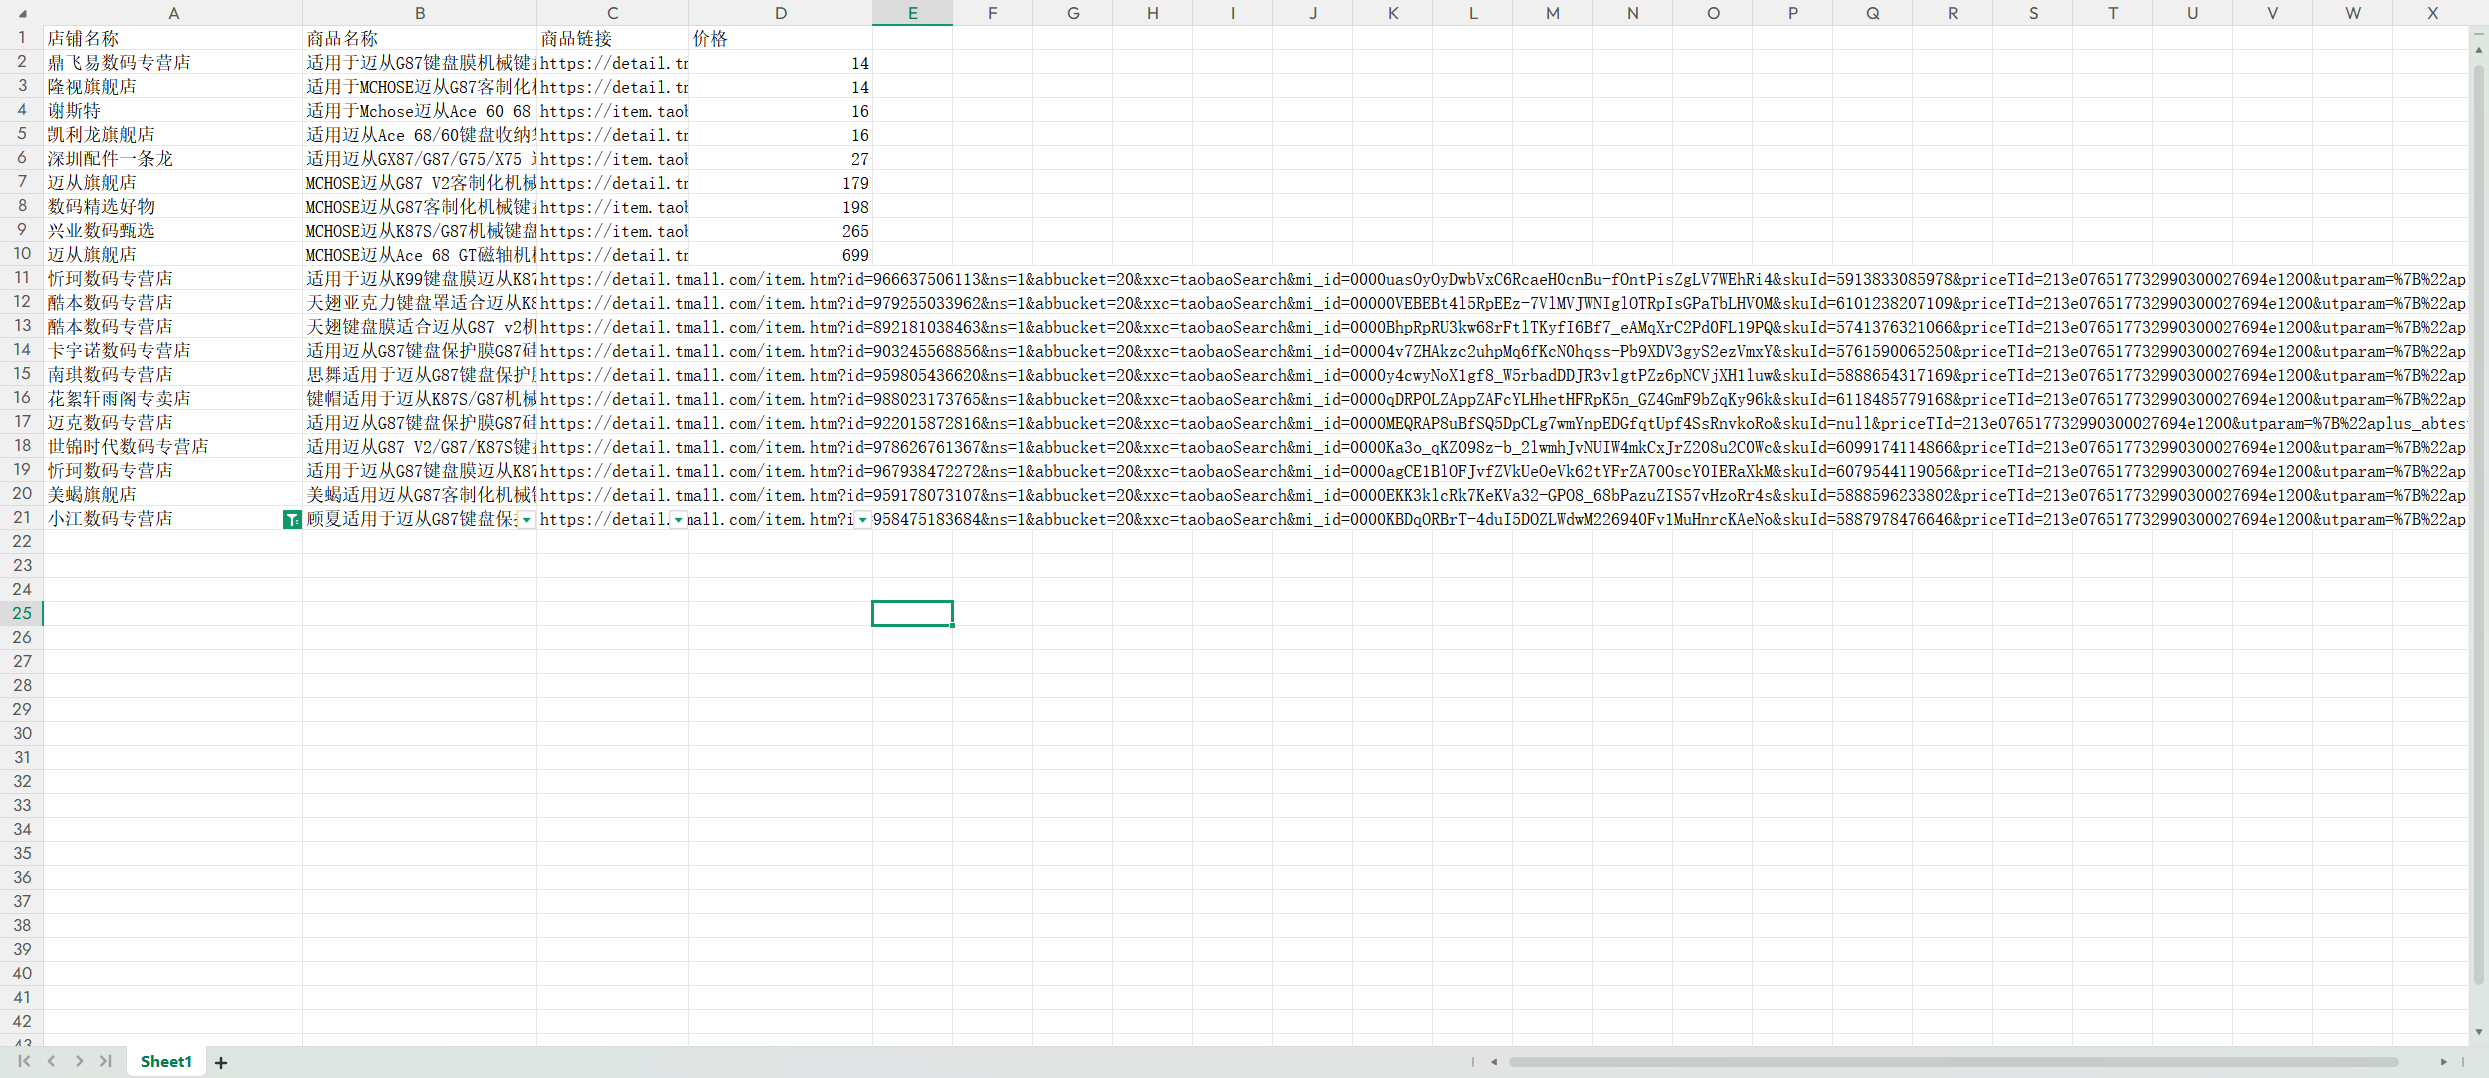Image resolution: width=2489 pixels, height=1078 pixels.
Task: Select the cell '深圳配件一条龙'
Action: click(x=173, y=158)
